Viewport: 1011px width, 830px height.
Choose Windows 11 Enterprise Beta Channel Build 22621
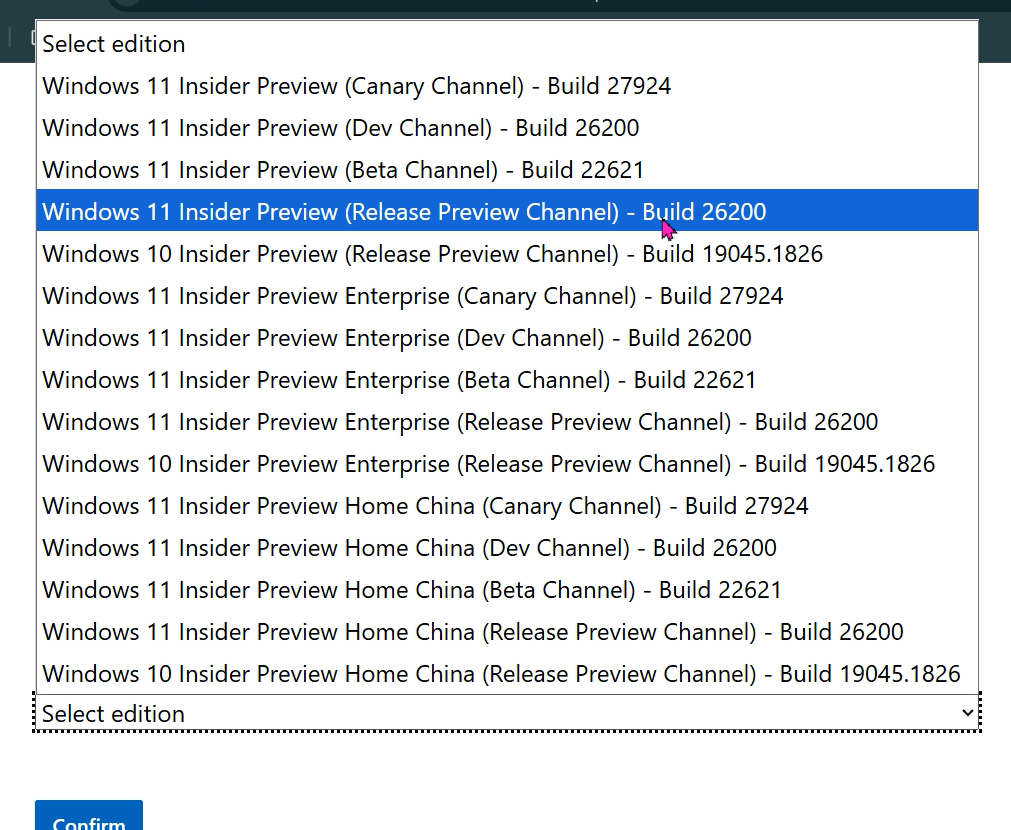(398, 380)
